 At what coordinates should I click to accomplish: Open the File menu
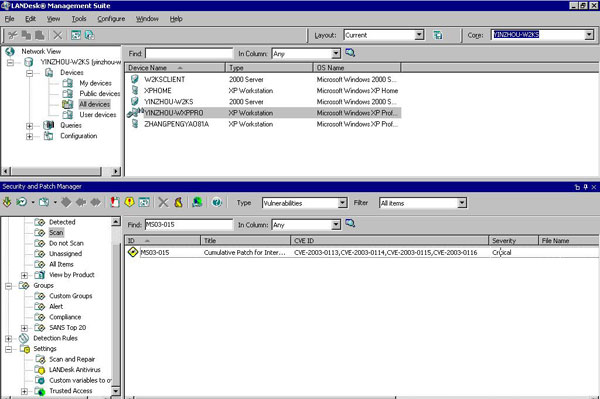pyautogui.click(x=10, y=19)
